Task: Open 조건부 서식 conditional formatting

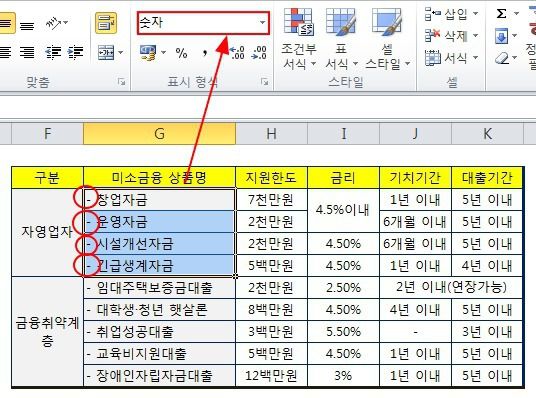Action: tap(299, 39)
